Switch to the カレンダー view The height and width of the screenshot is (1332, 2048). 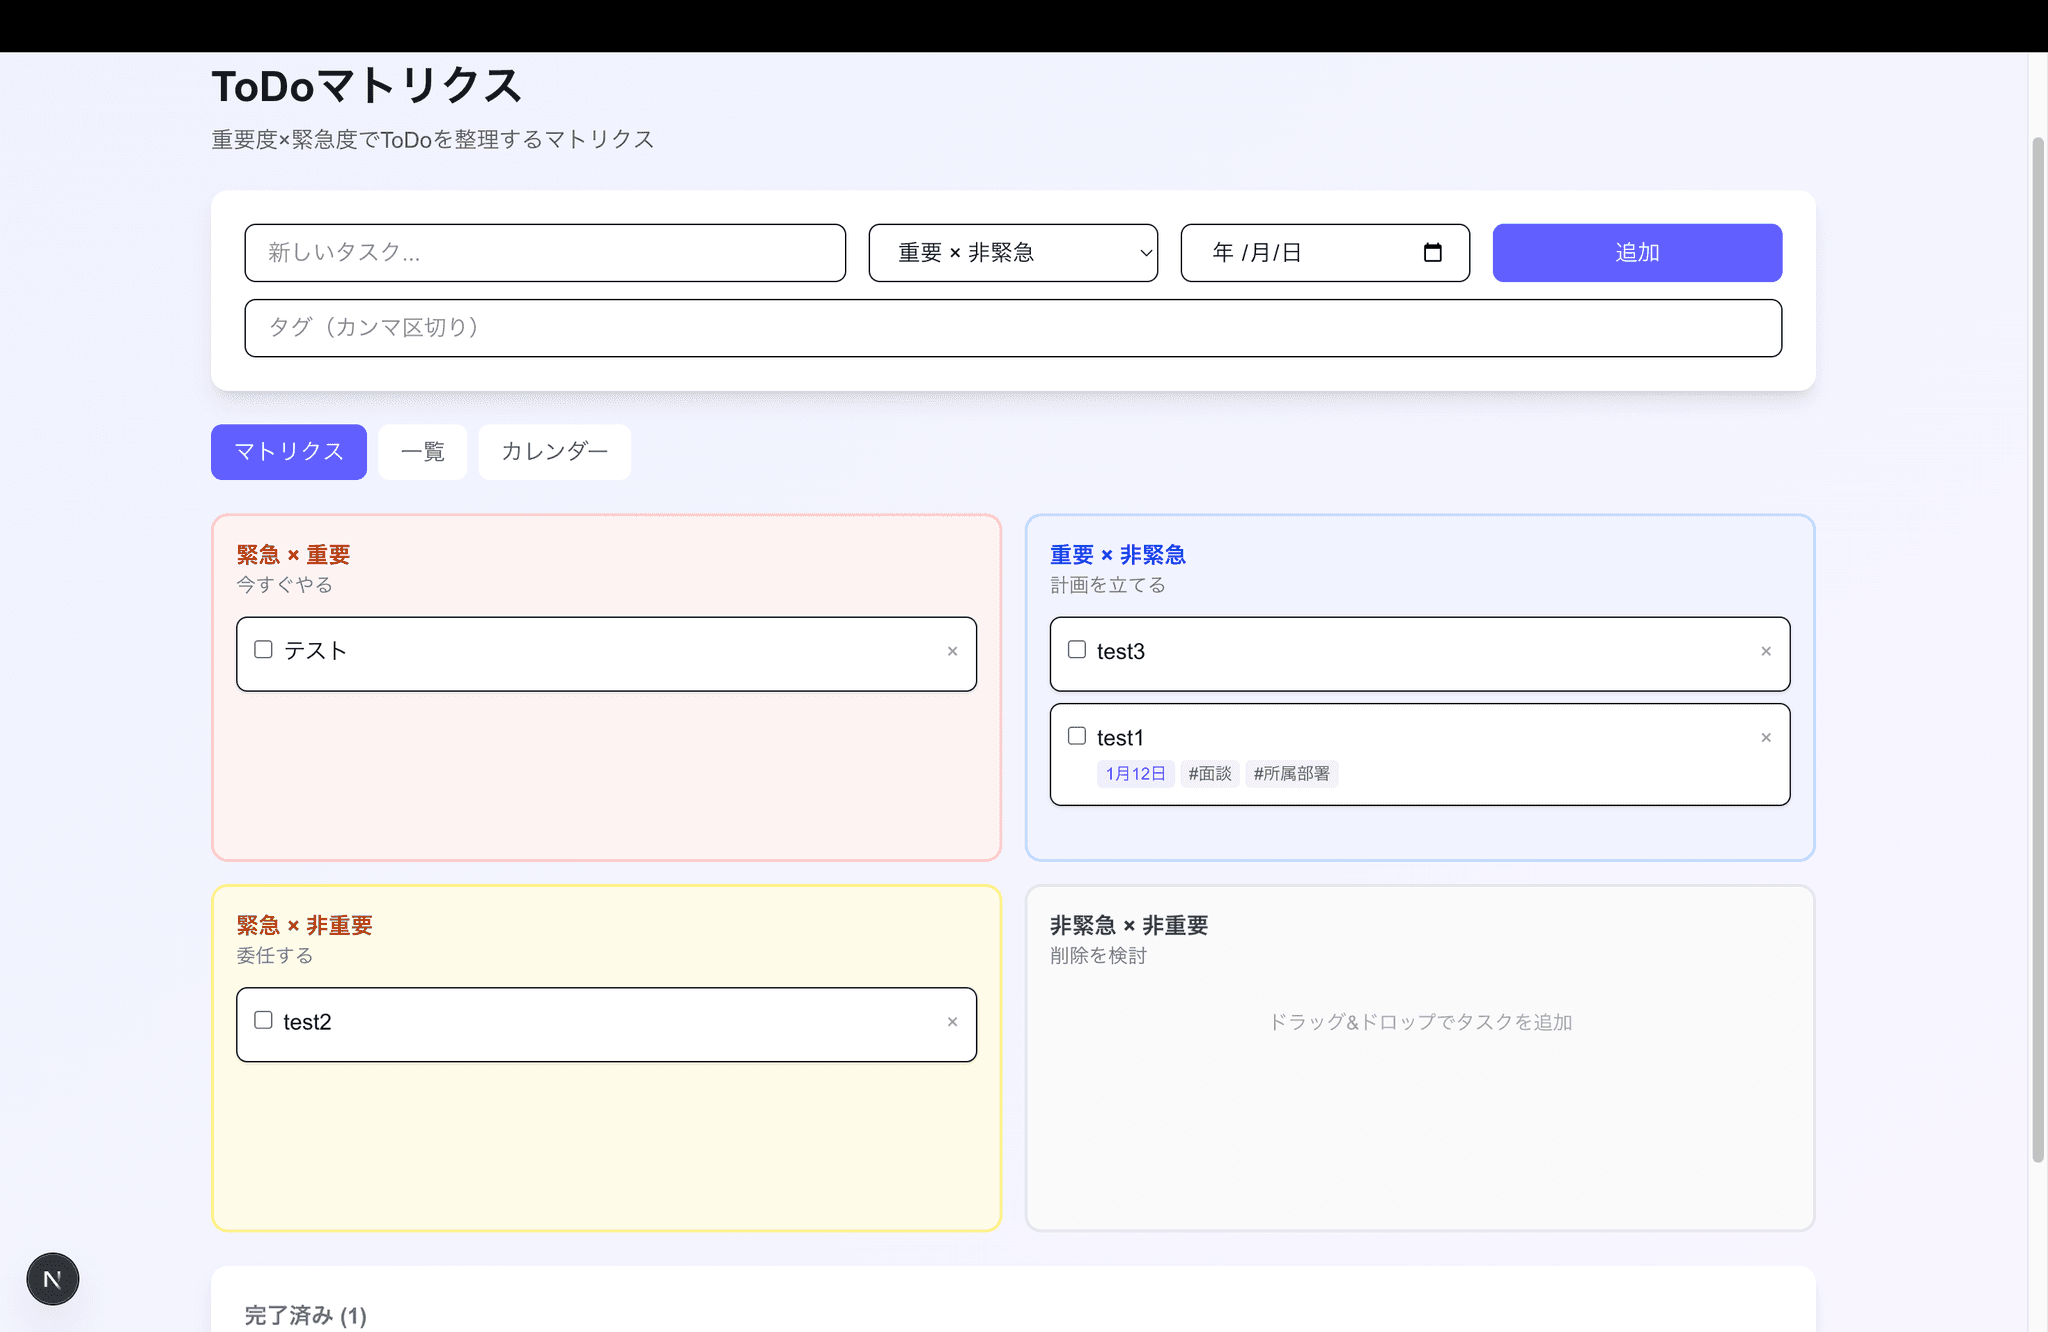coord(554,452)
